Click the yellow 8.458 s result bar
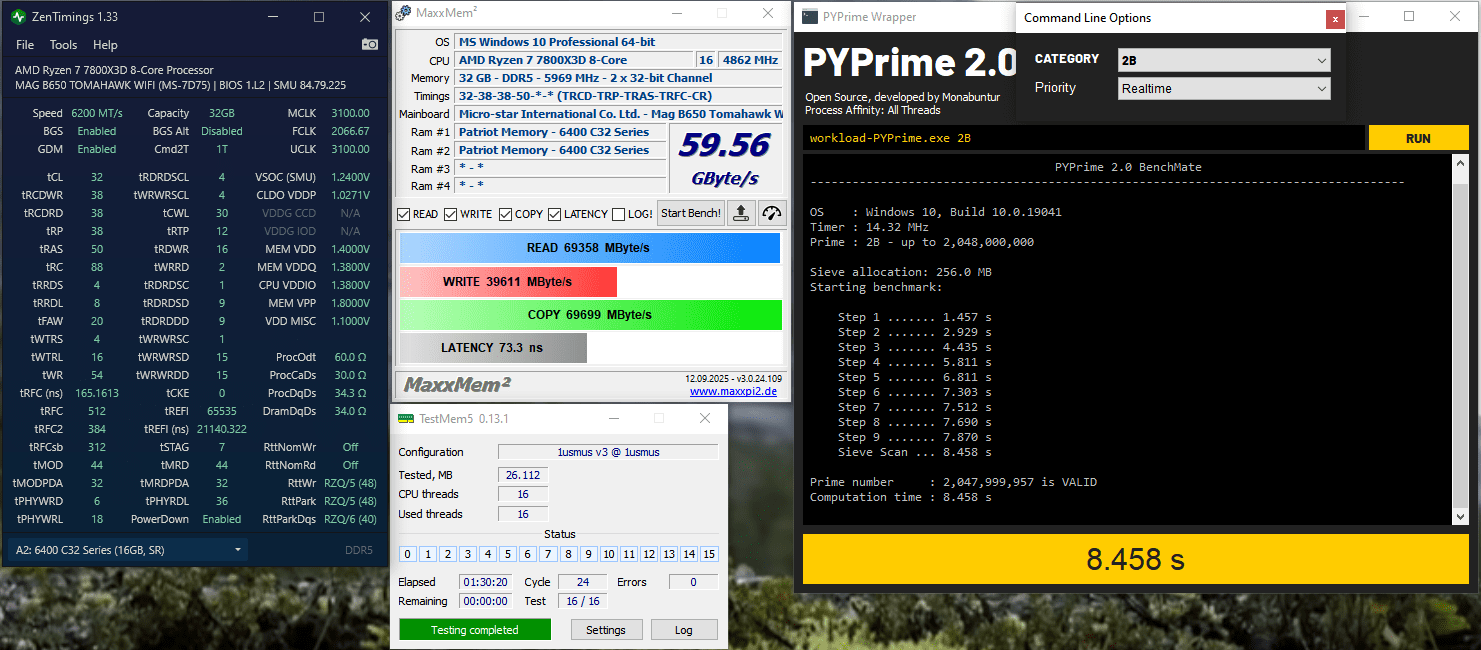This screenshot has width=1481, height=650. click(1135, 559)
